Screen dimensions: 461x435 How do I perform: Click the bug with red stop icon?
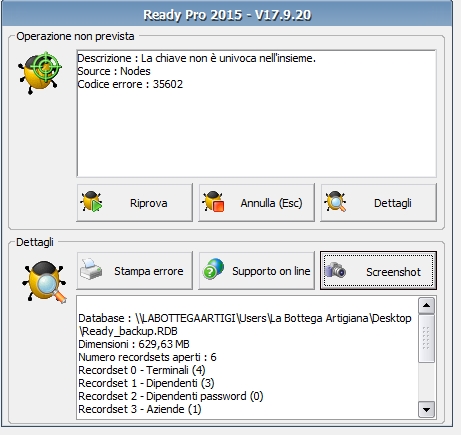[214, 201]
